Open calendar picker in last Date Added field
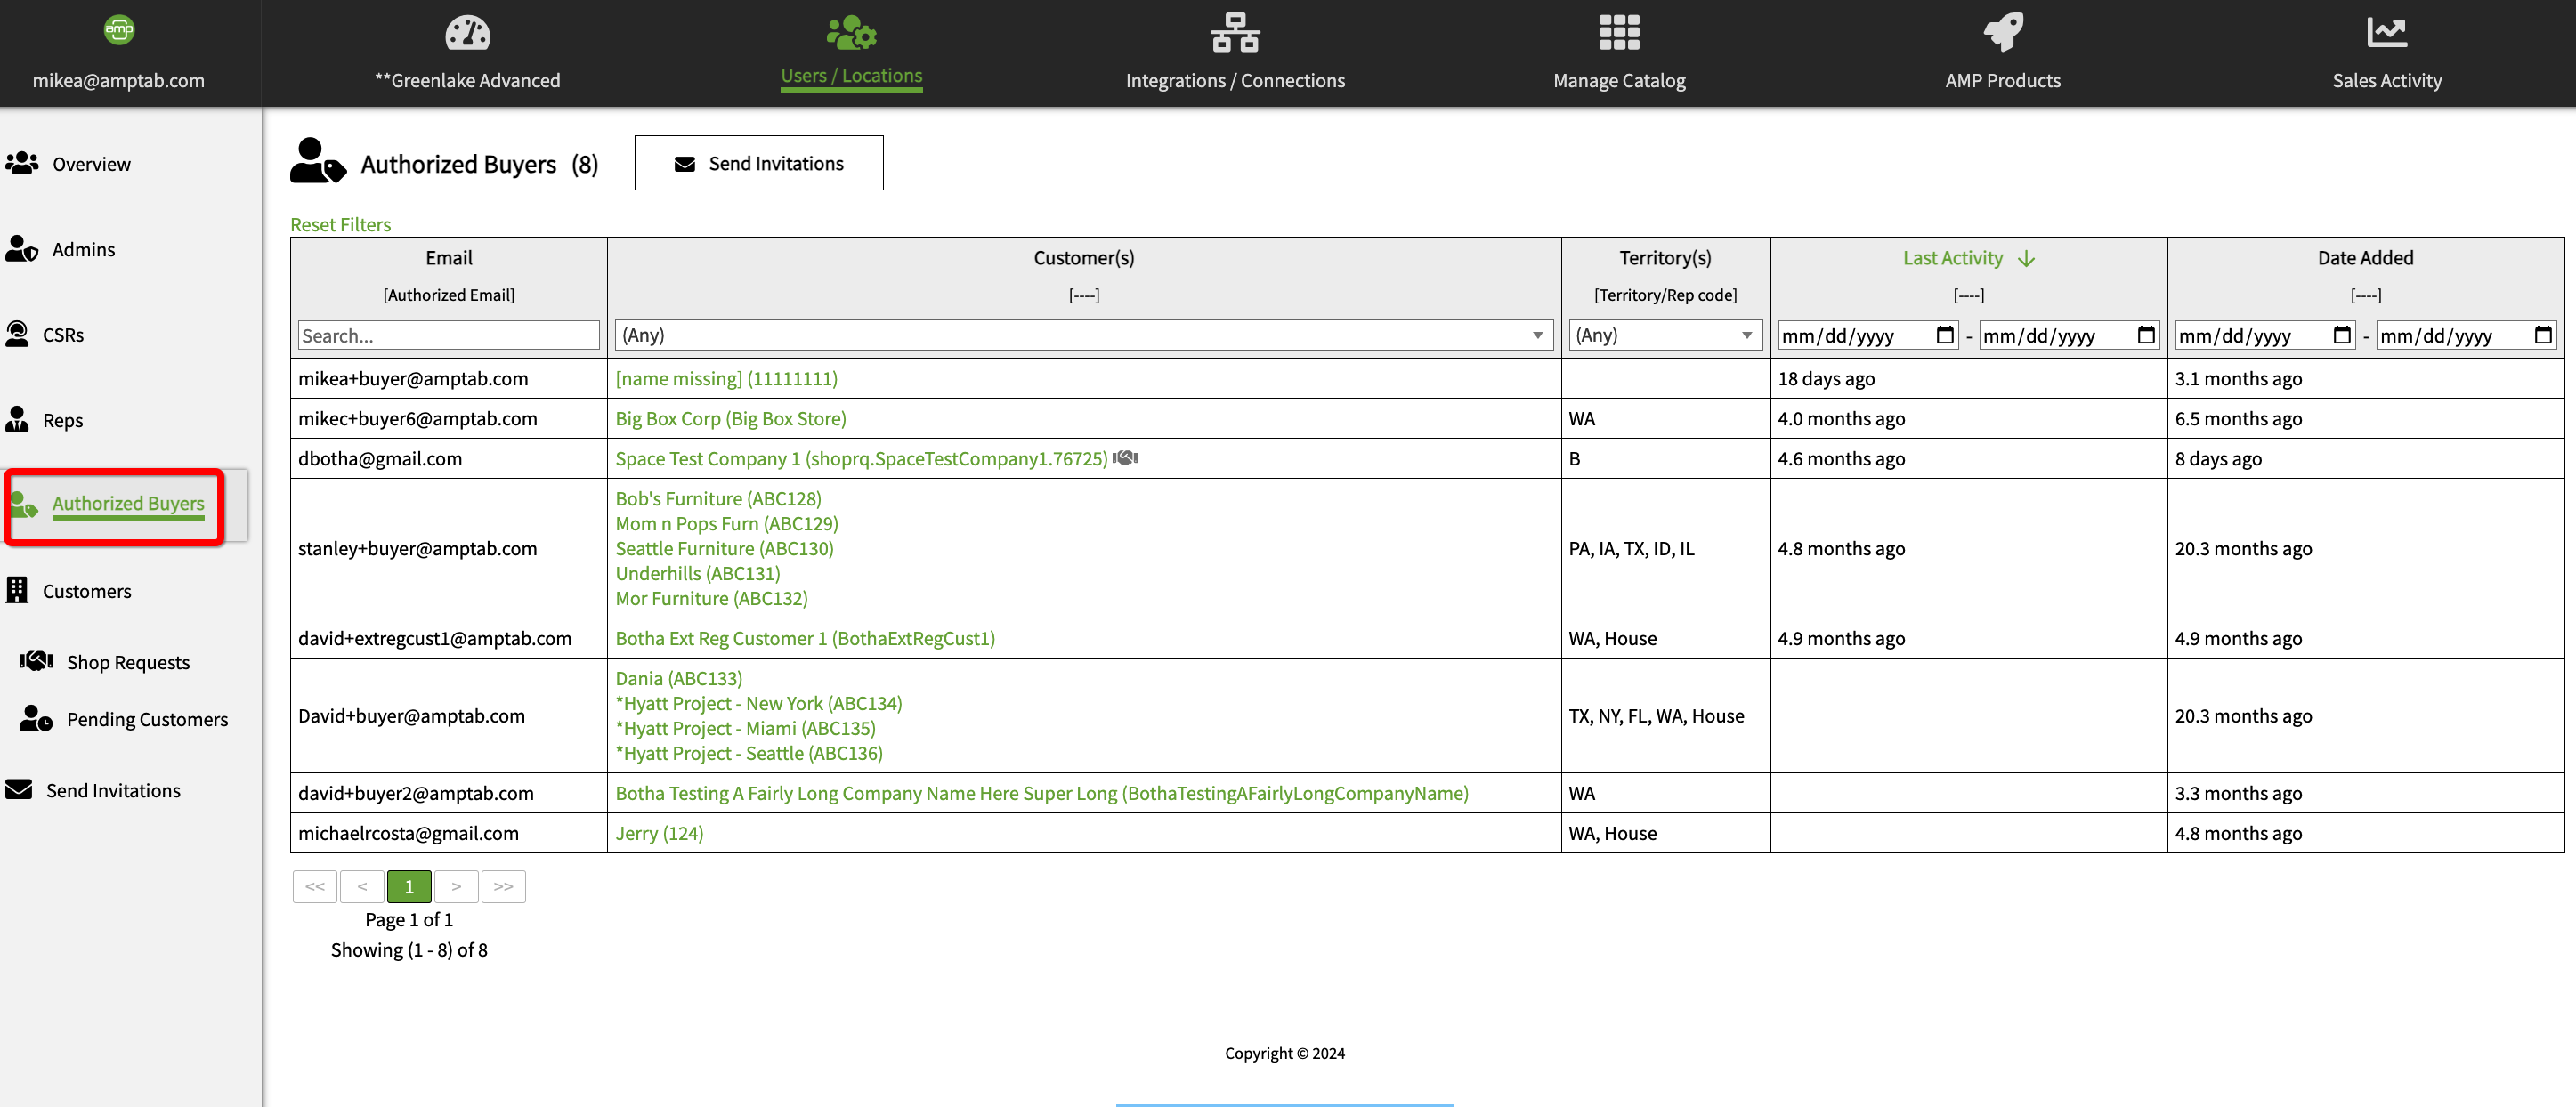The width and height of the screenshot is (2576, 1107). tap(2542, 335)
